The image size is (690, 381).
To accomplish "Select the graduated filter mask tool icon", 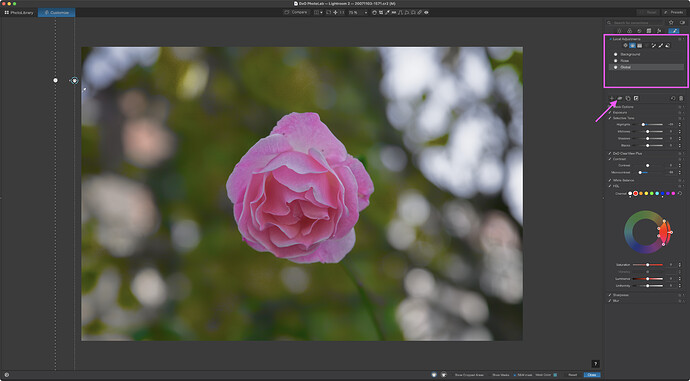I will point(639,46).
